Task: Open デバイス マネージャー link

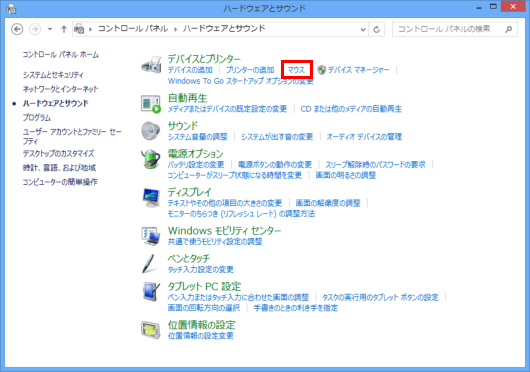Action: click(x=358, y=70)
